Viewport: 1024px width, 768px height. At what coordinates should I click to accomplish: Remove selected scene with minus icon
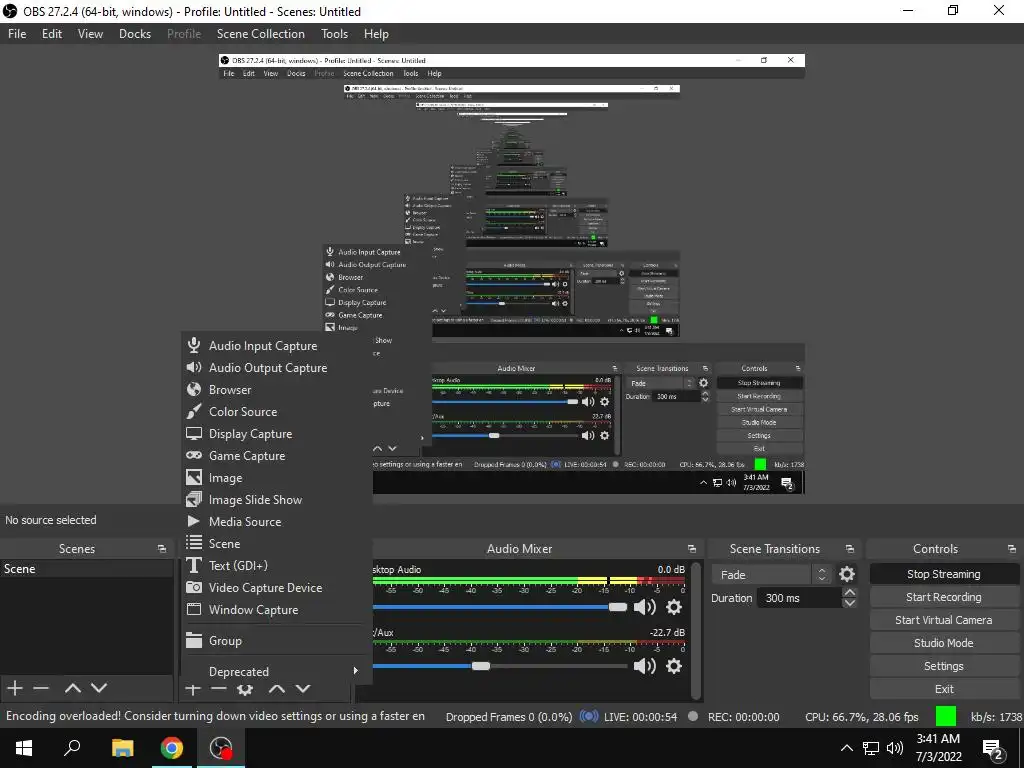point(41,688)
